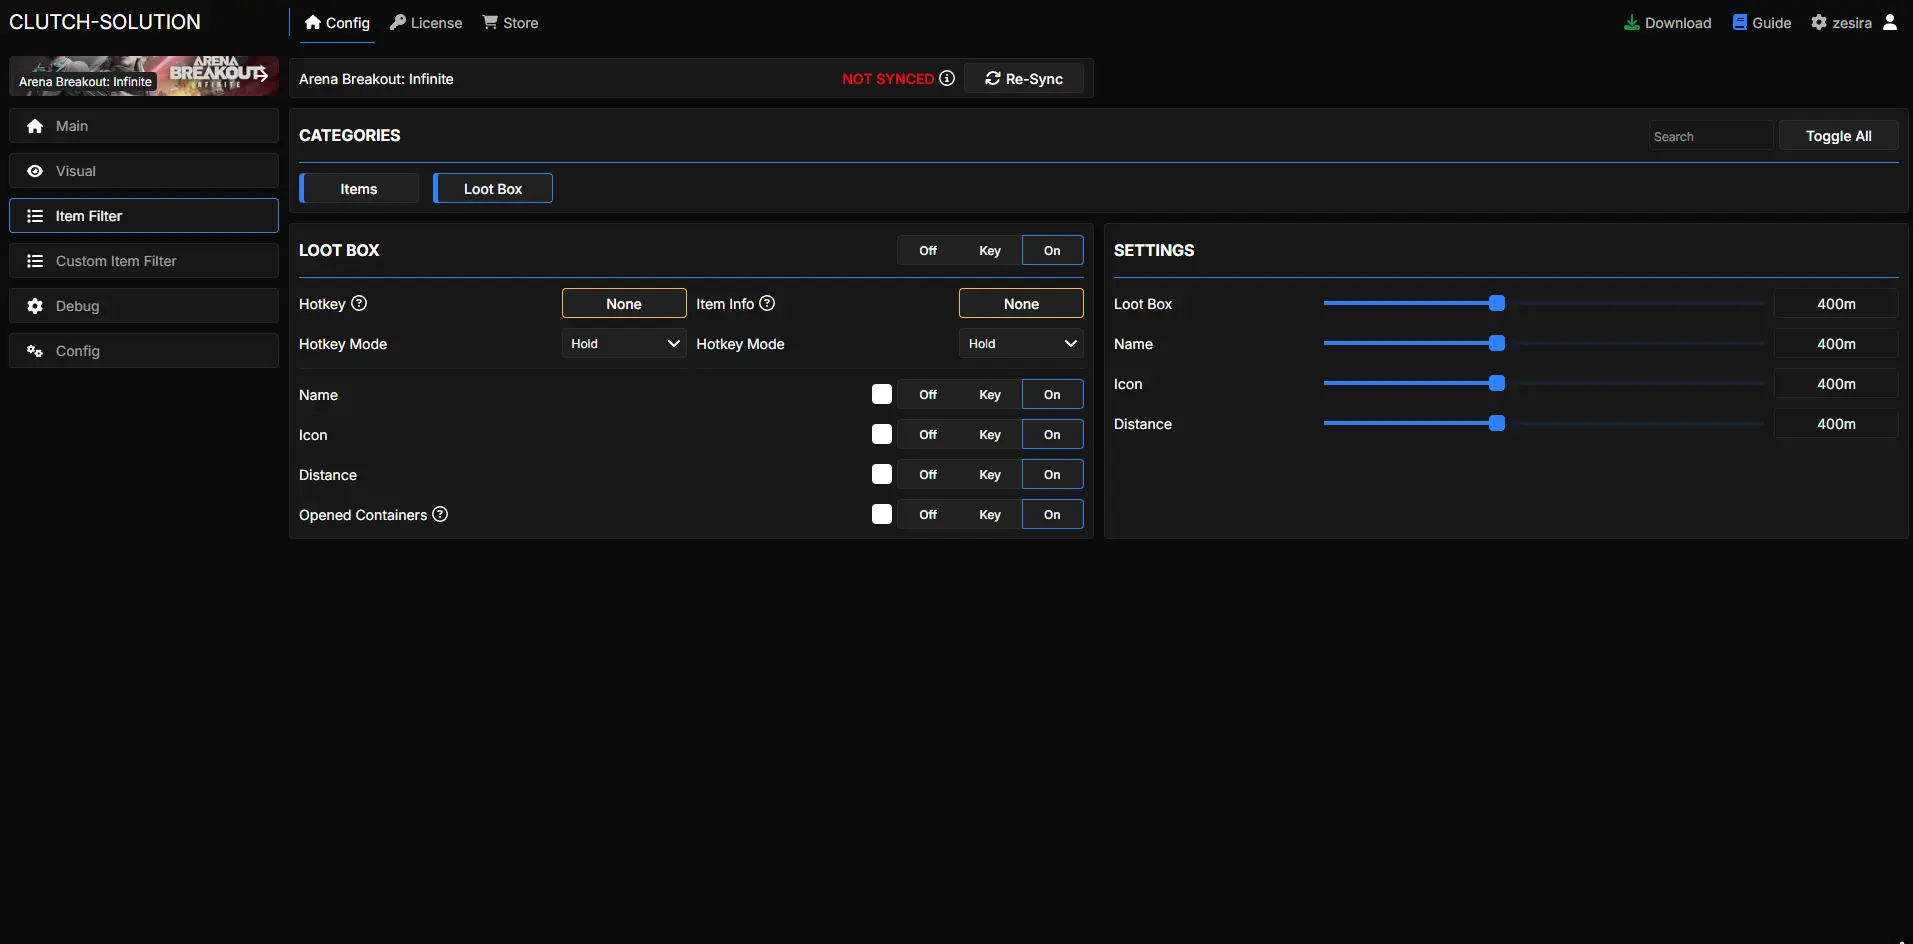Screen dimensions: 1913x944
Task: Switch to the Items category tab
Action: pos(359,188)
